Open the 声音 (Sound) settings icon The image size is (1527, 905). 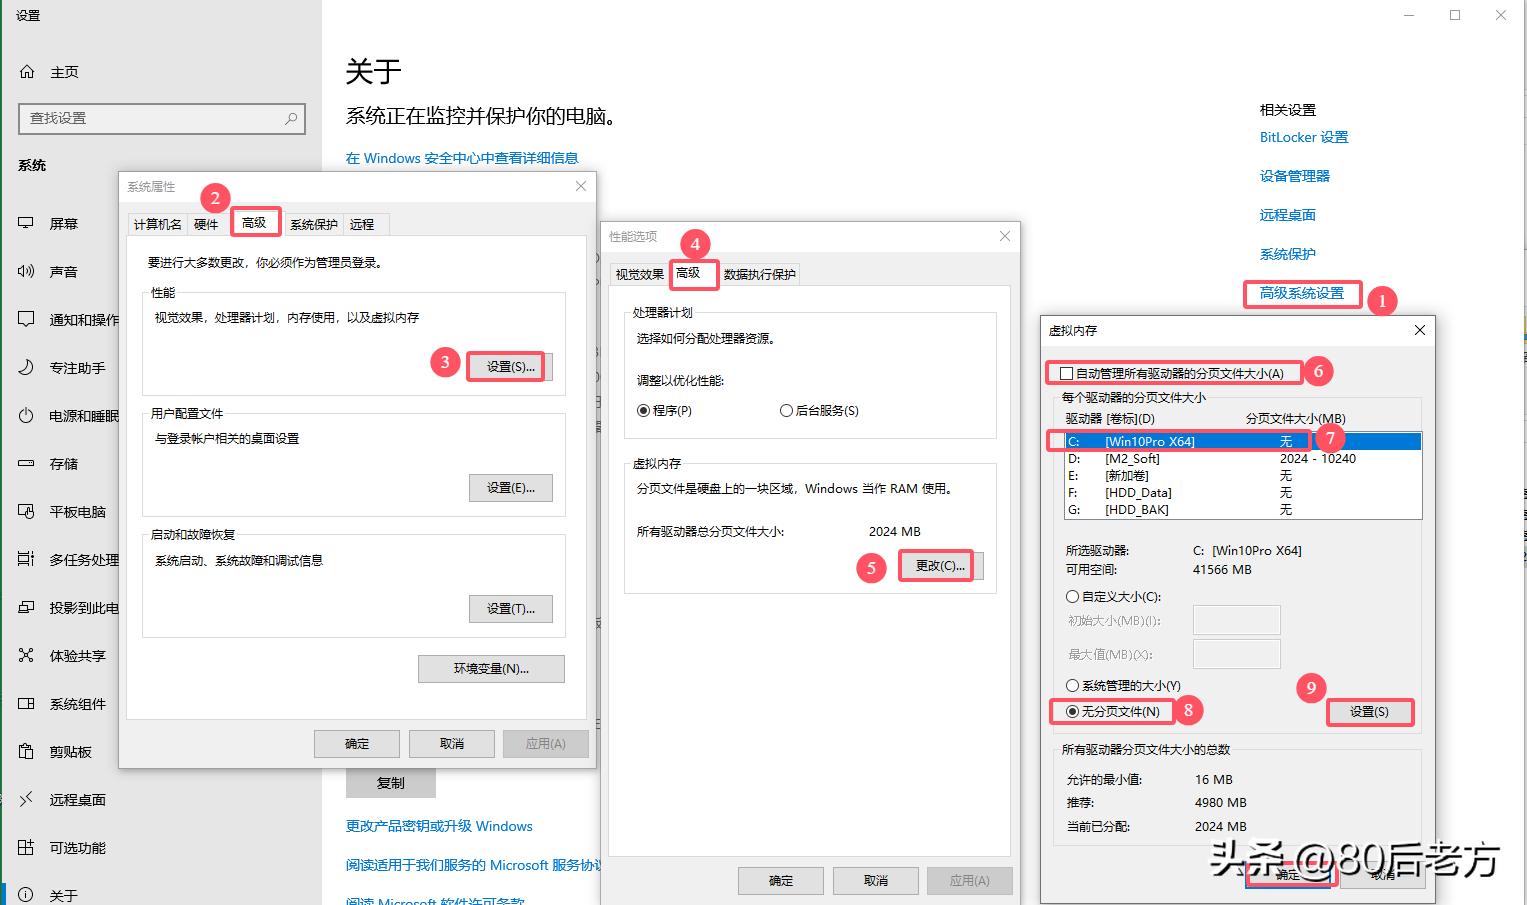[x=25, y=271]
